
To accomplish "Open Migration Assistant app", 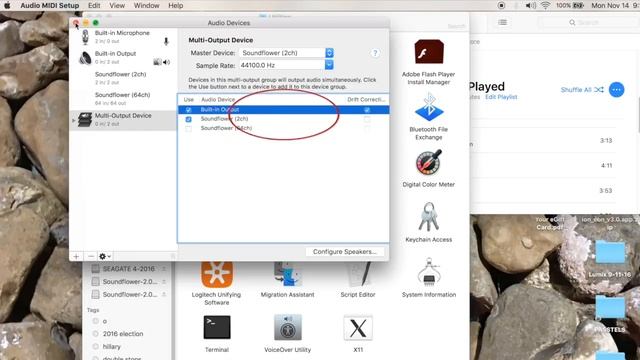I will point(287,280).
